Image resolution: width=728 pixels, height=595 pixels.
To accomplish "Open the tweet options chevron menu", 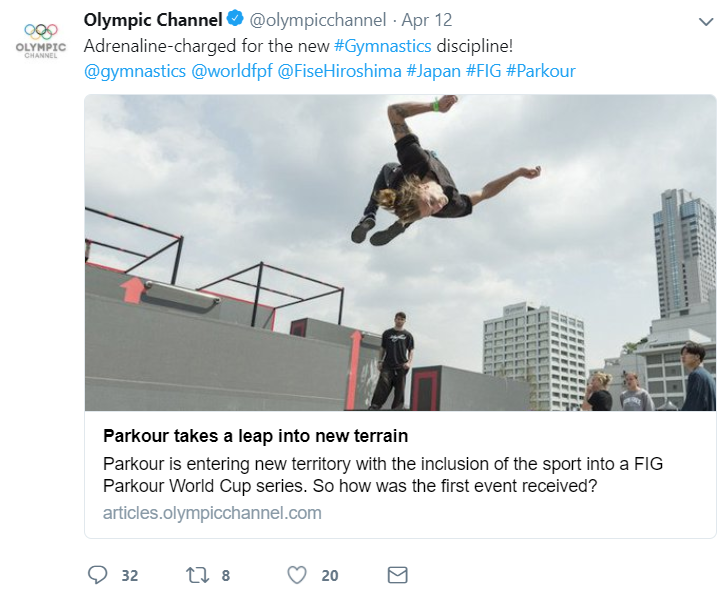I will click(704, 21).
